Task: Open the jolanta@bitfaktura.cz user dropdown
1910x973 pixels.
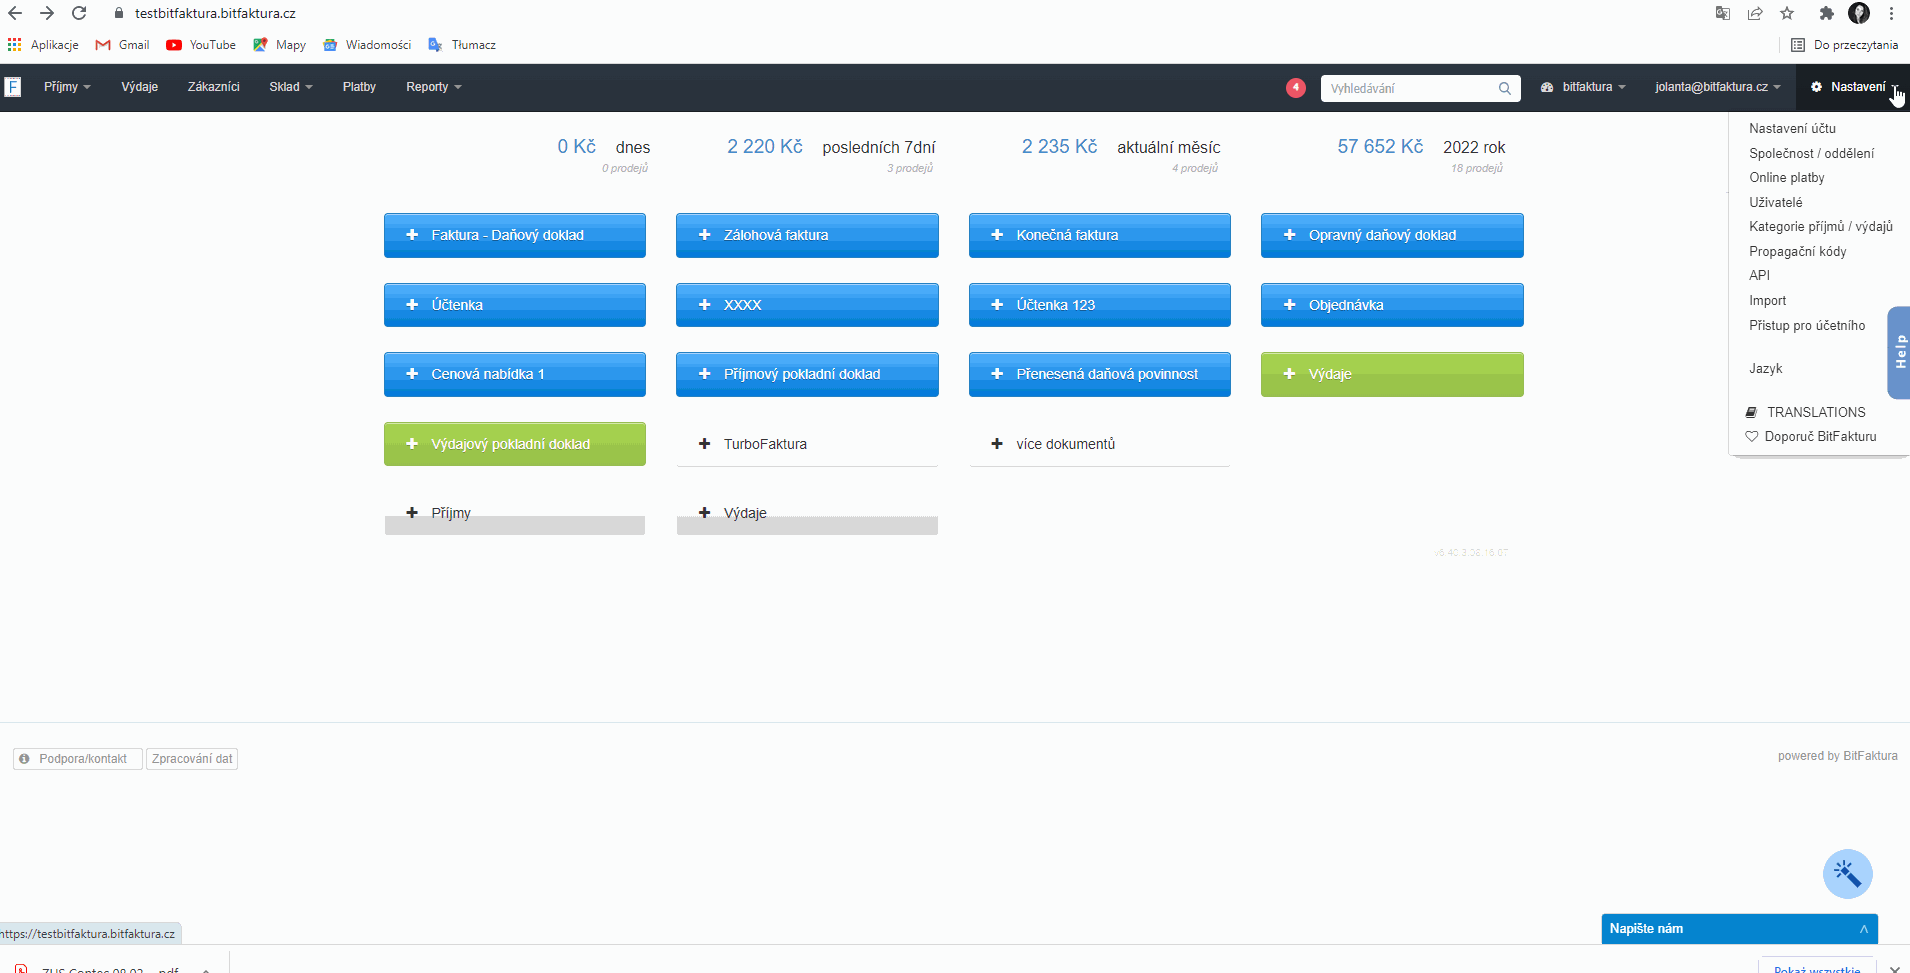Action: [x=1717, y=87]
